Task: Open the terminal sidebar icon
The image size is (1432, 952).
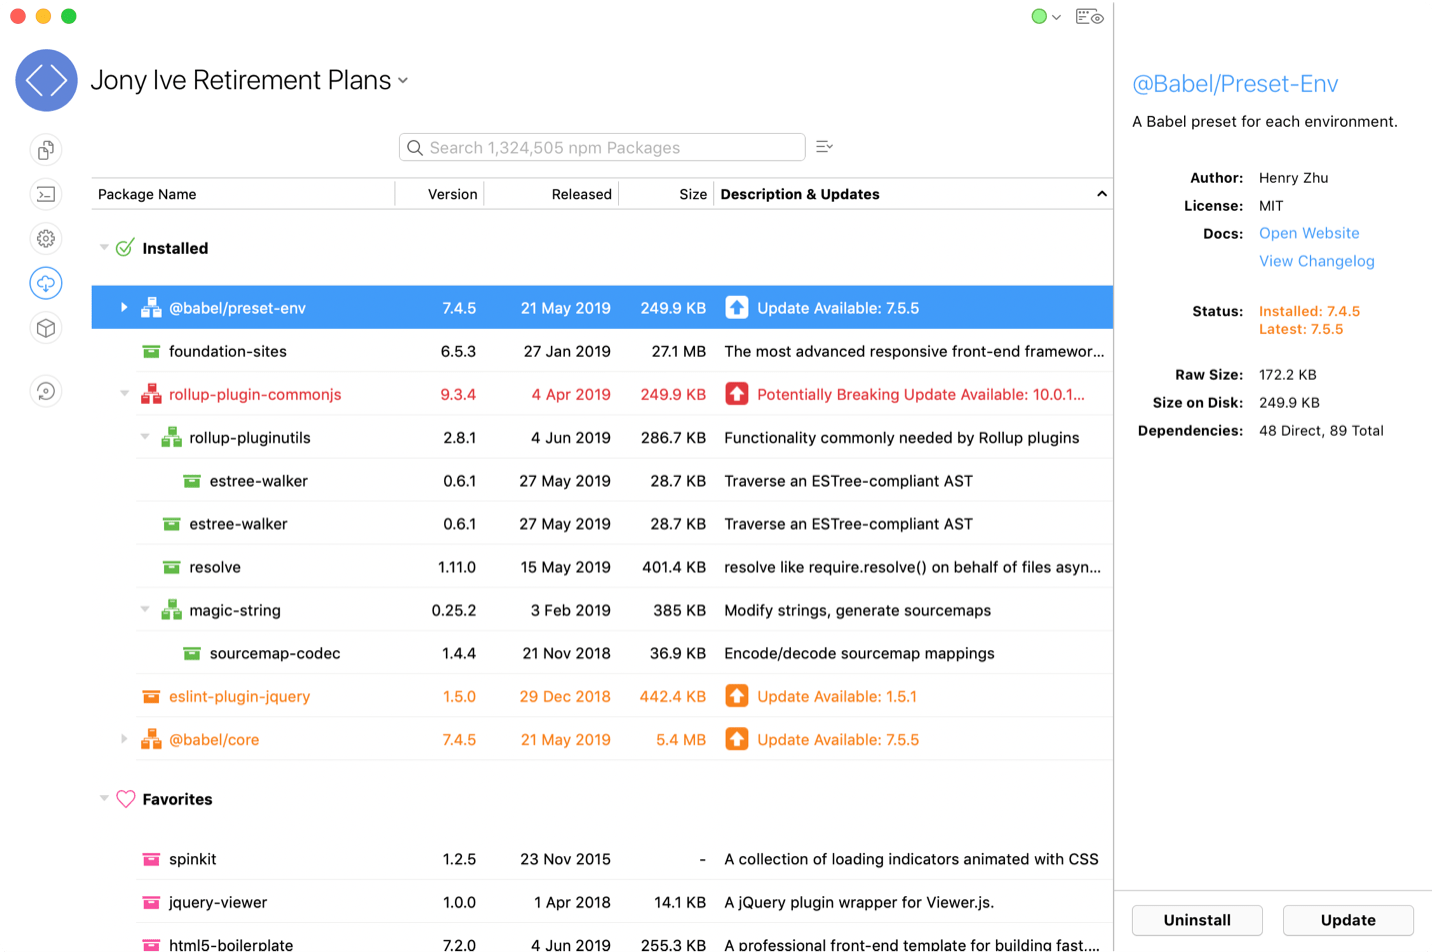Action: (46, 194)
